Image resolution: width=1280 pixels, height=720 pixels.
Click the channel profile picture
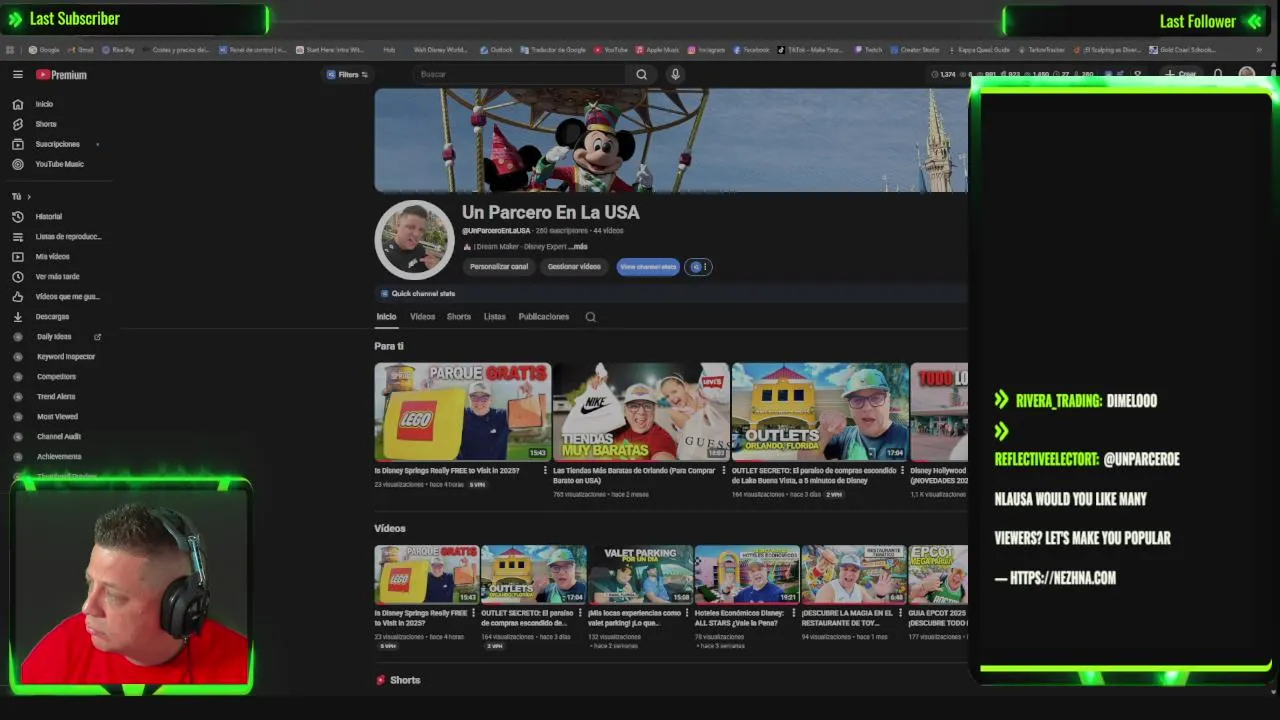click(415, 240)
